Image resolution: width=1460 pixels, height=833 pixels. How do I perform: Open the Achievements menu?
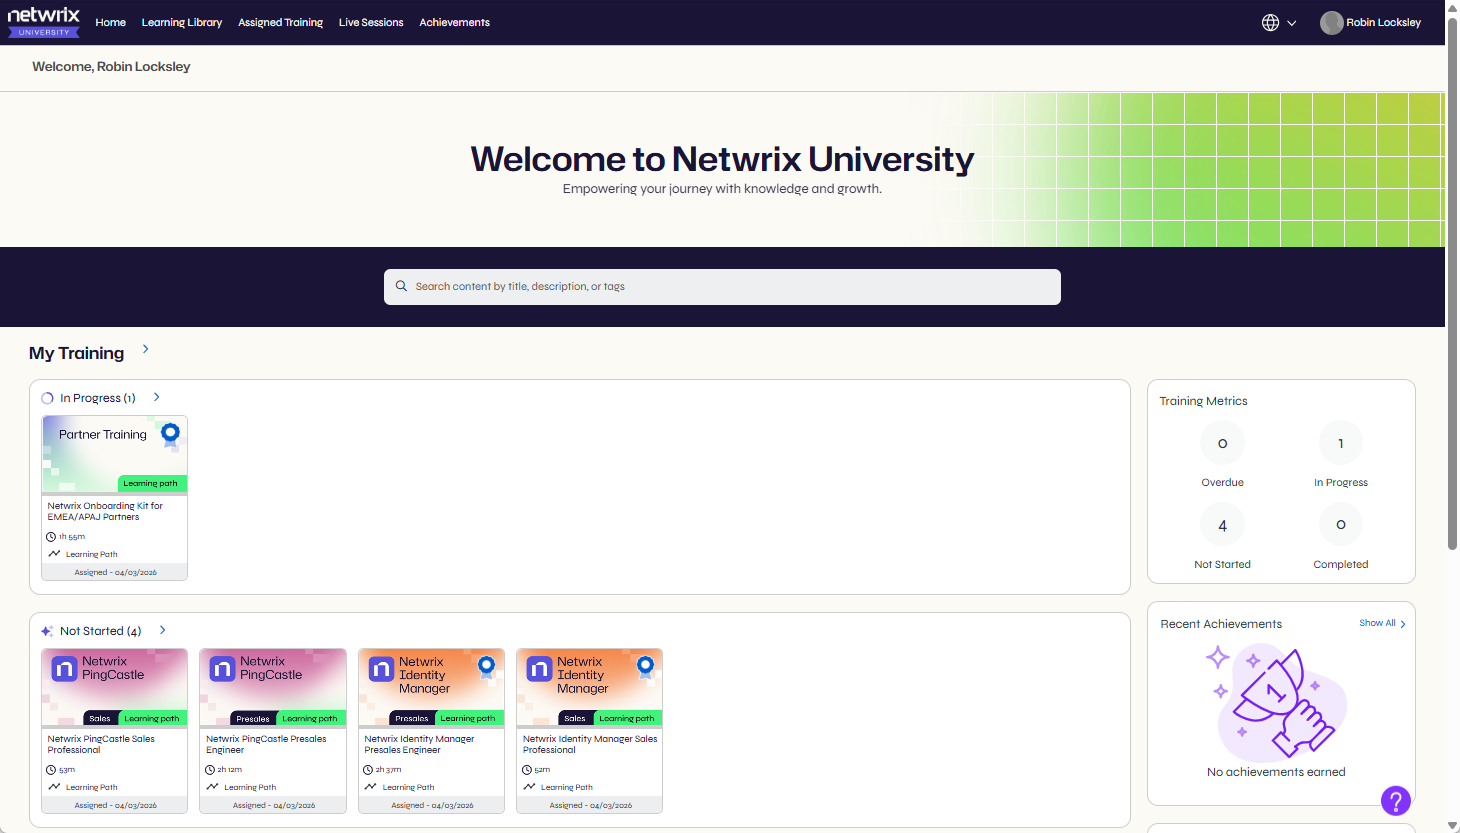pyautogui.click(x=454, y=22)
